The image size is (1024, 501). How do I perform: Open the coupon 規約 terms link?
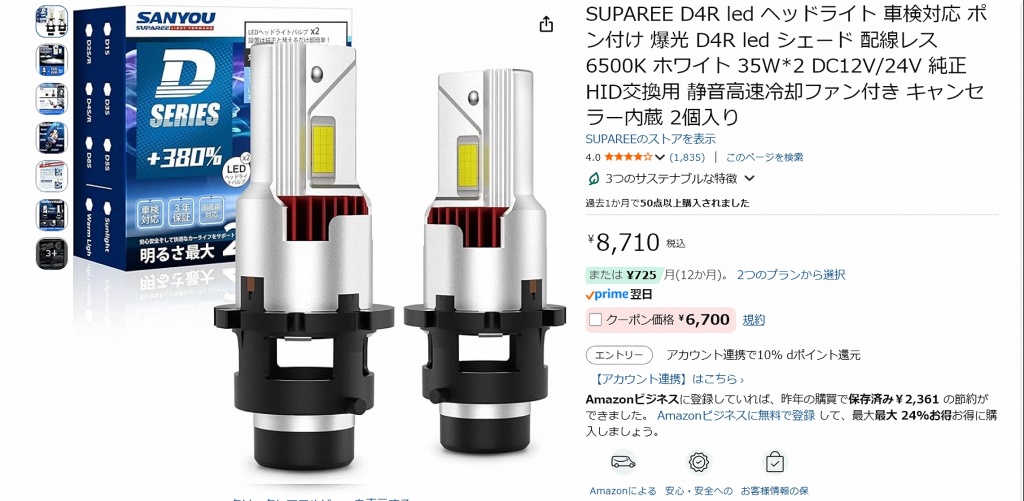(x=754, y=320)
